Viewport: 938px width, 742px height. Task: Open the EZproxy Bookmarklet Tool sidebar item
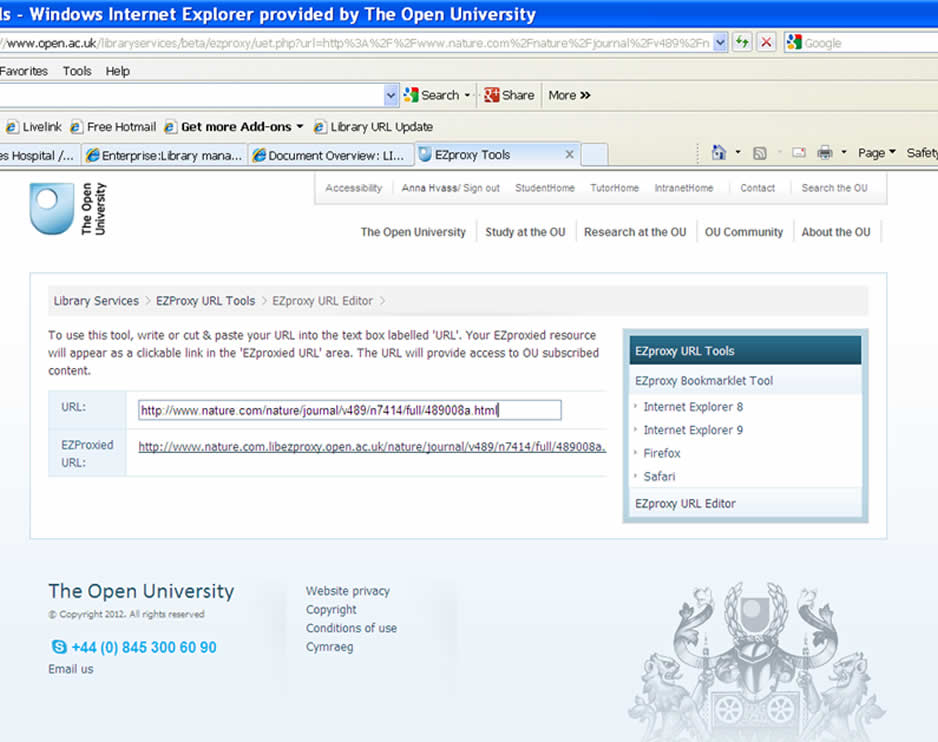pyautogui.click(x=704, y=381)
